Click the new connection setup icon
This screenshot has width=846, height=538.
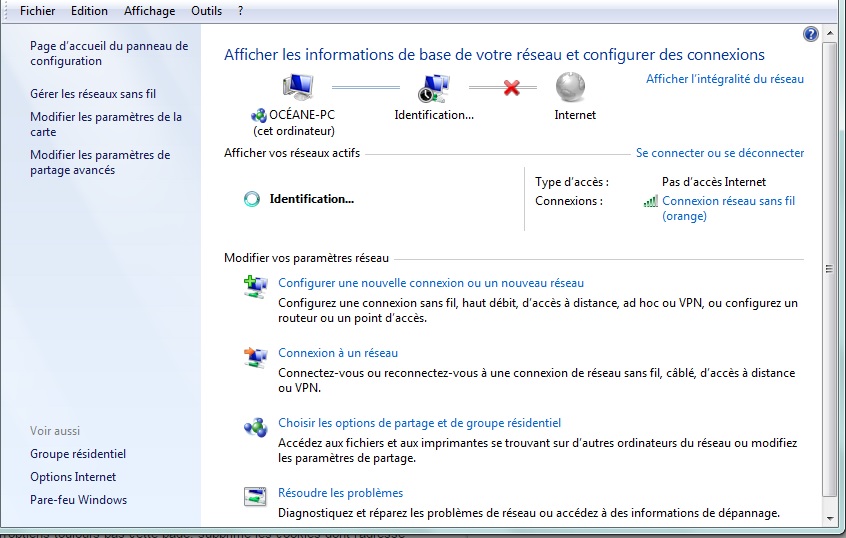click(x=256, y=287)
